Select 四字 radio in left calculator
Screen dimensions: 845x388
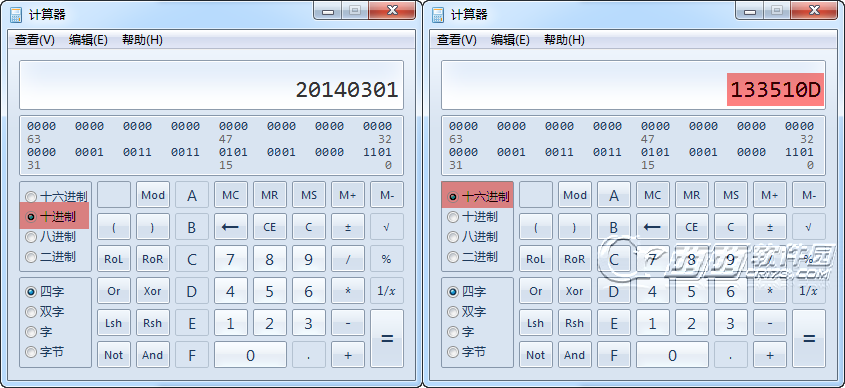click(45, 292)
